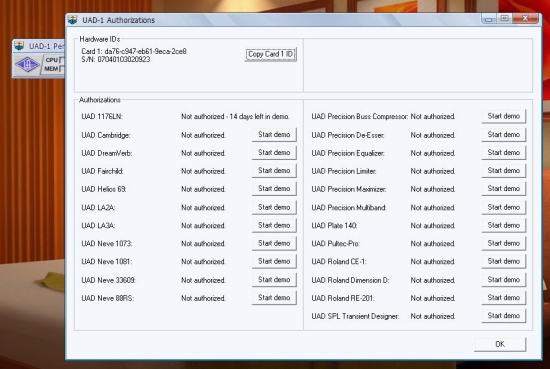The height and width of the screenshot is (369, 550).
Task: Click the UAD Neve 88RS label
Action: 108,298
